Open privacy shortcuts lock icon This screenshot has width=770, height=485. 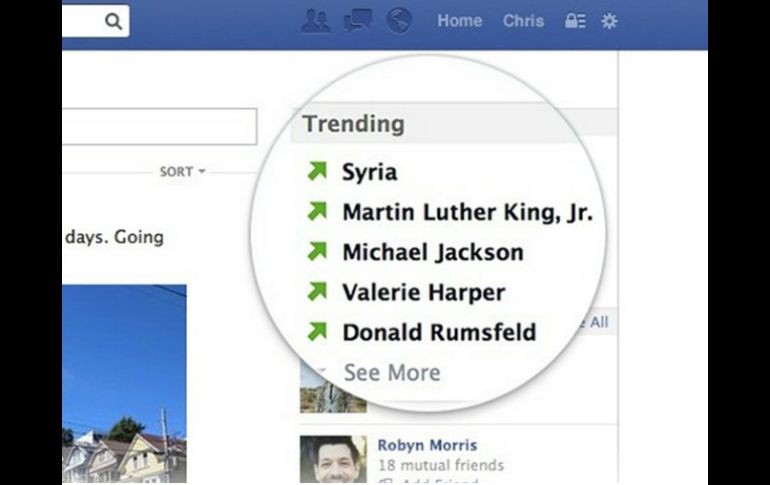[575, 21]
